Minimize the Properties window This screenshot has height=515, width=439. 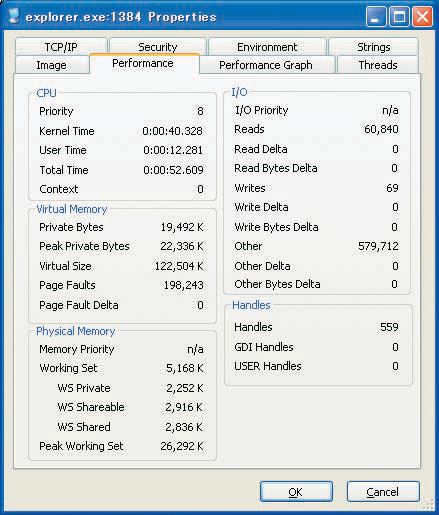click(x=376, y=16)
